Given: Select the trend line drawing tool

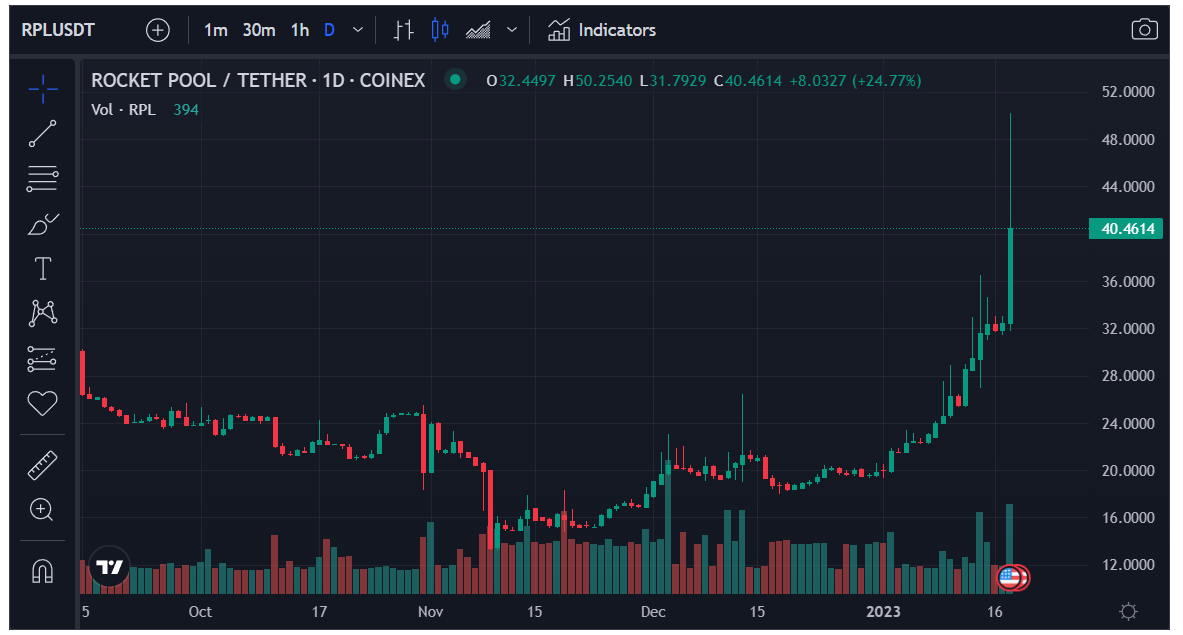Looking at the screenshot, I should tap(42, 133).
